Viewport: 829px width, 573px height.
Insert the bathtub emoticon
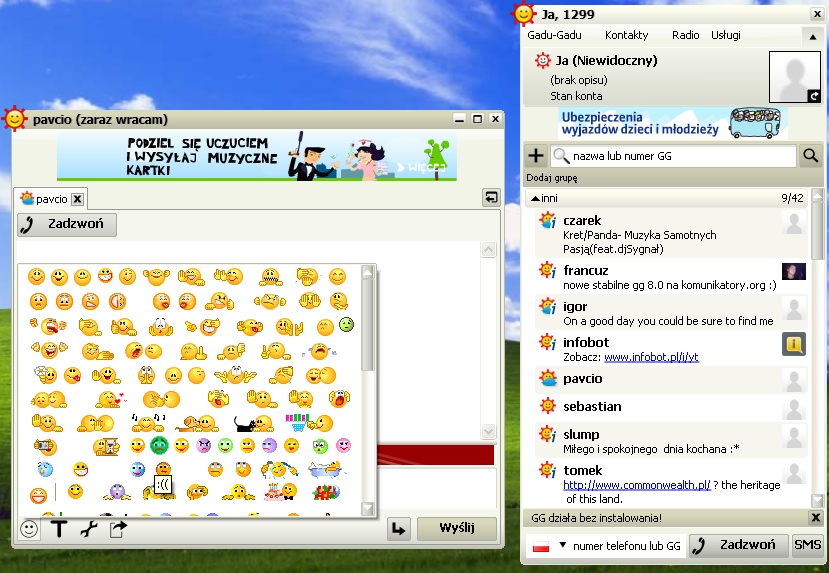pyautogui.click(x=328, y=469)
